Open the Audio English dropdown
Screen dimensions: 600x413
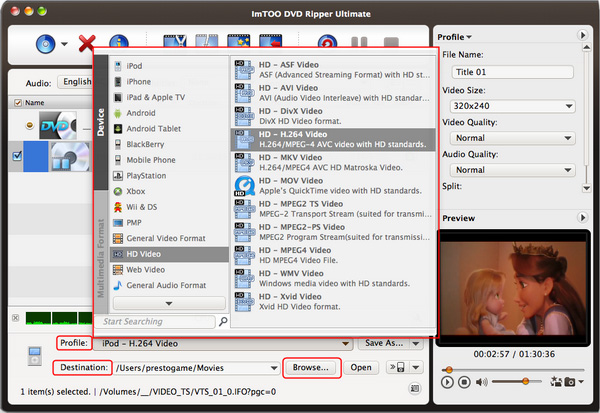click(76, 82)
